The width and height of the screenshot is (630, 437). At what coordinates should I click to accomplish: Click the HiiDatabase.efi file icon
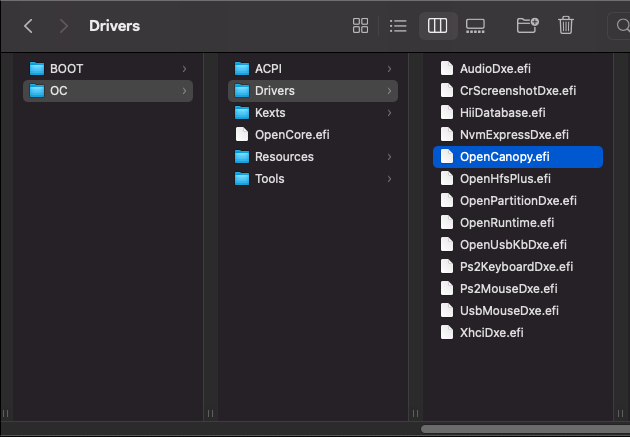point(447,113)
